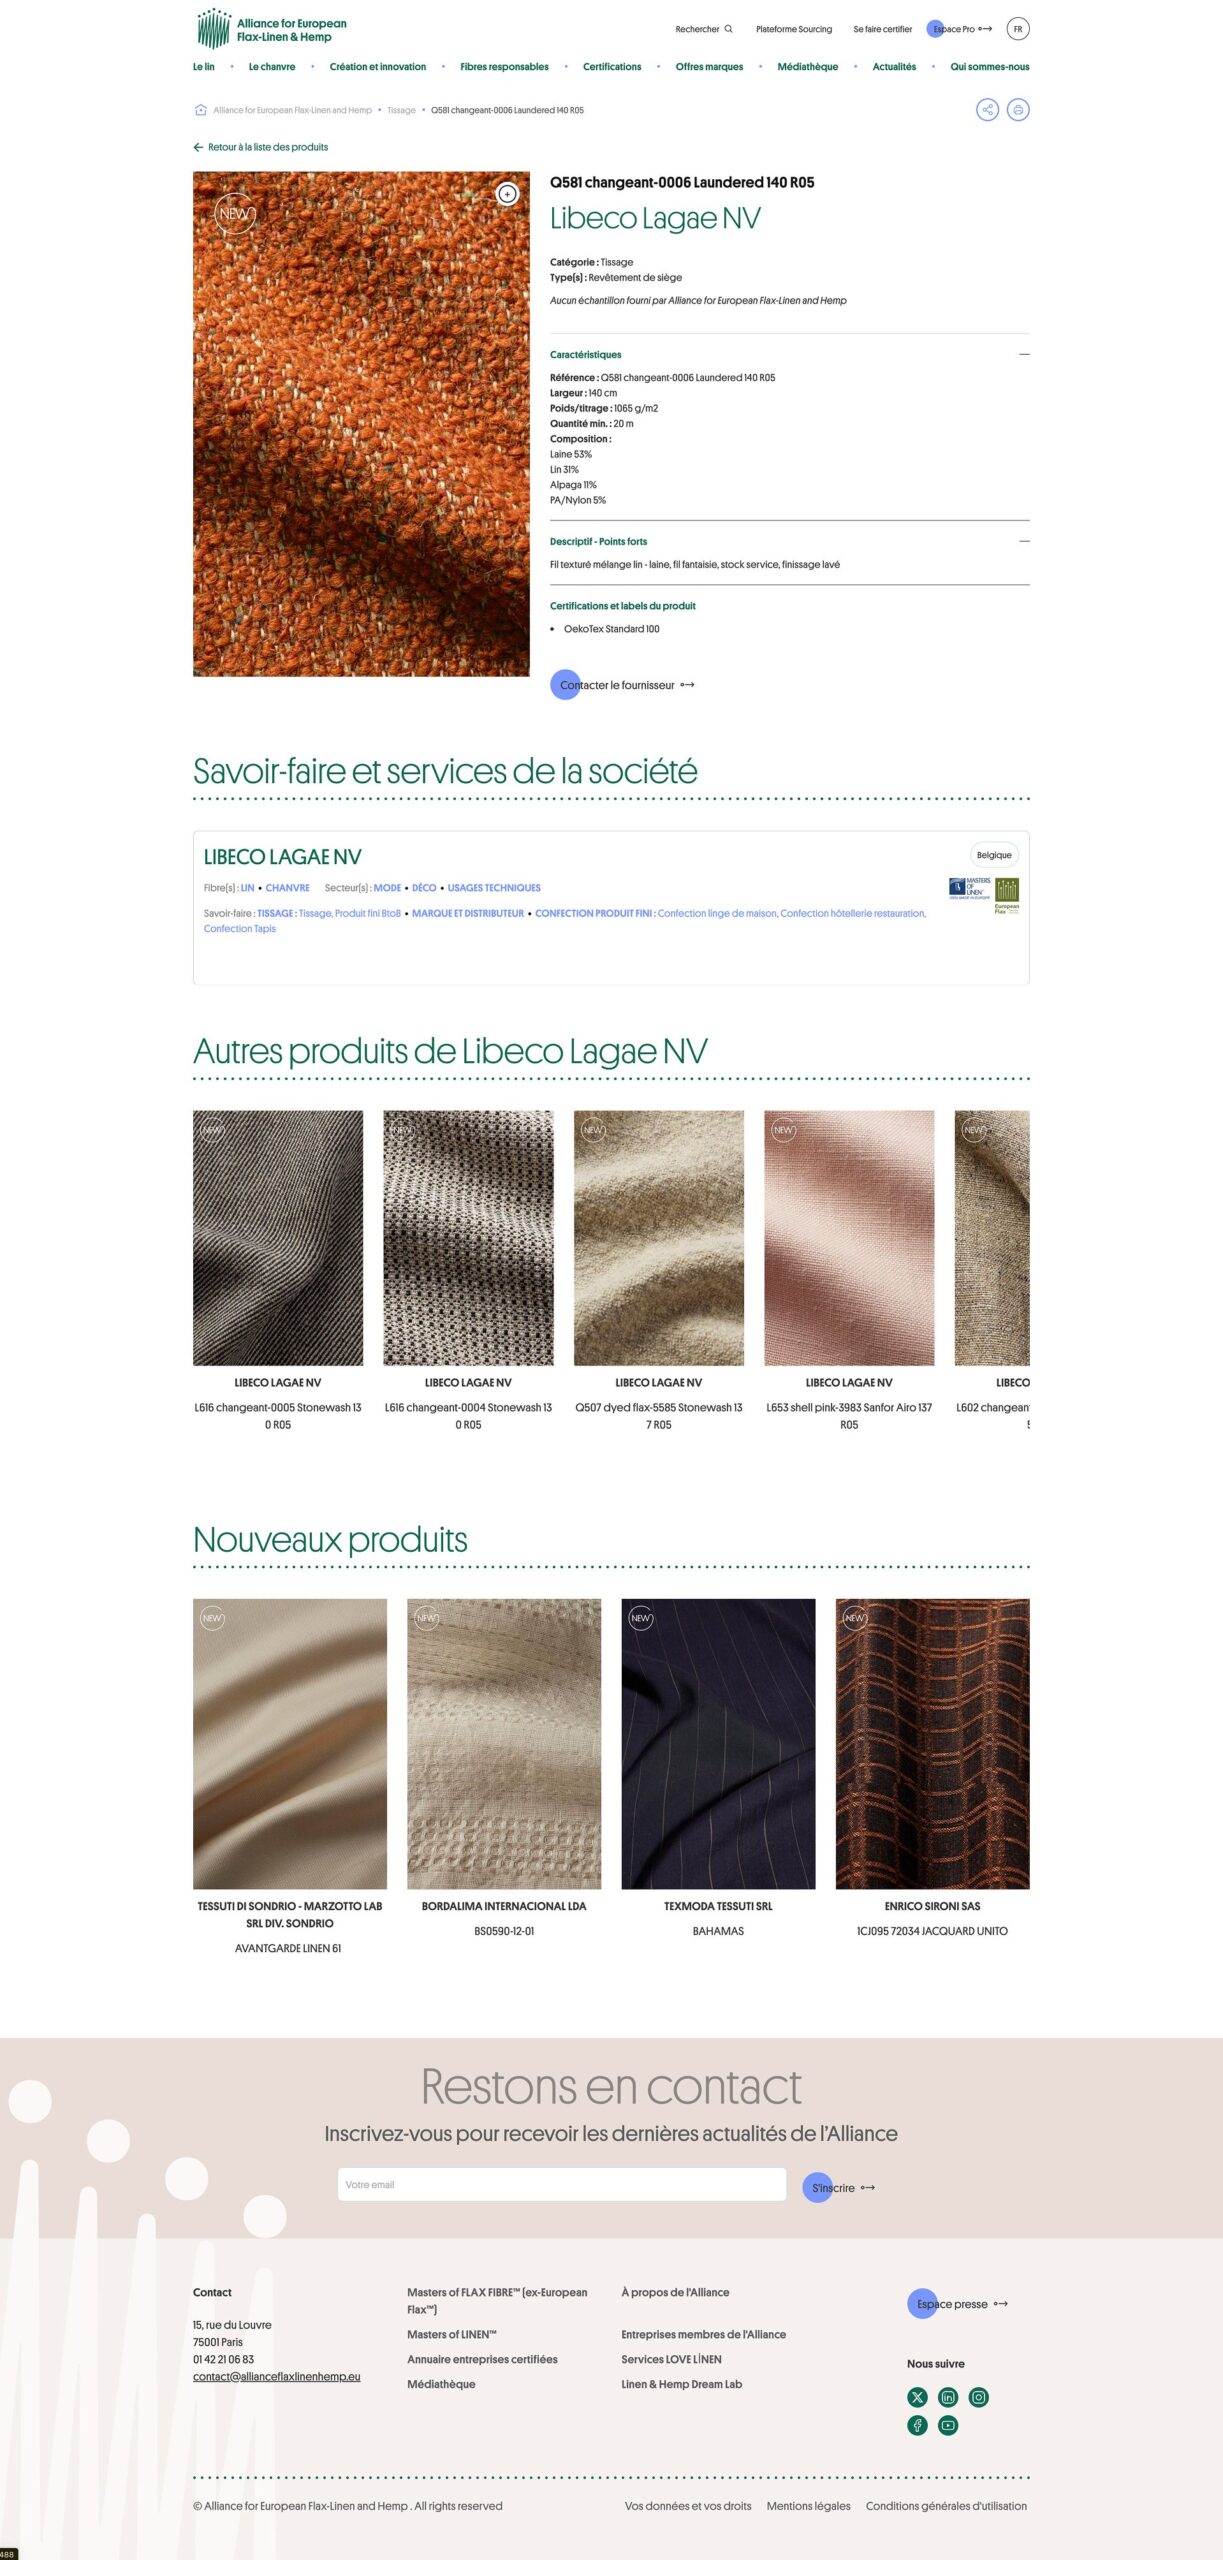The image size is (1223, 2560).
Task: Click Contacter le fournisseur button
Action: [623, 685]
